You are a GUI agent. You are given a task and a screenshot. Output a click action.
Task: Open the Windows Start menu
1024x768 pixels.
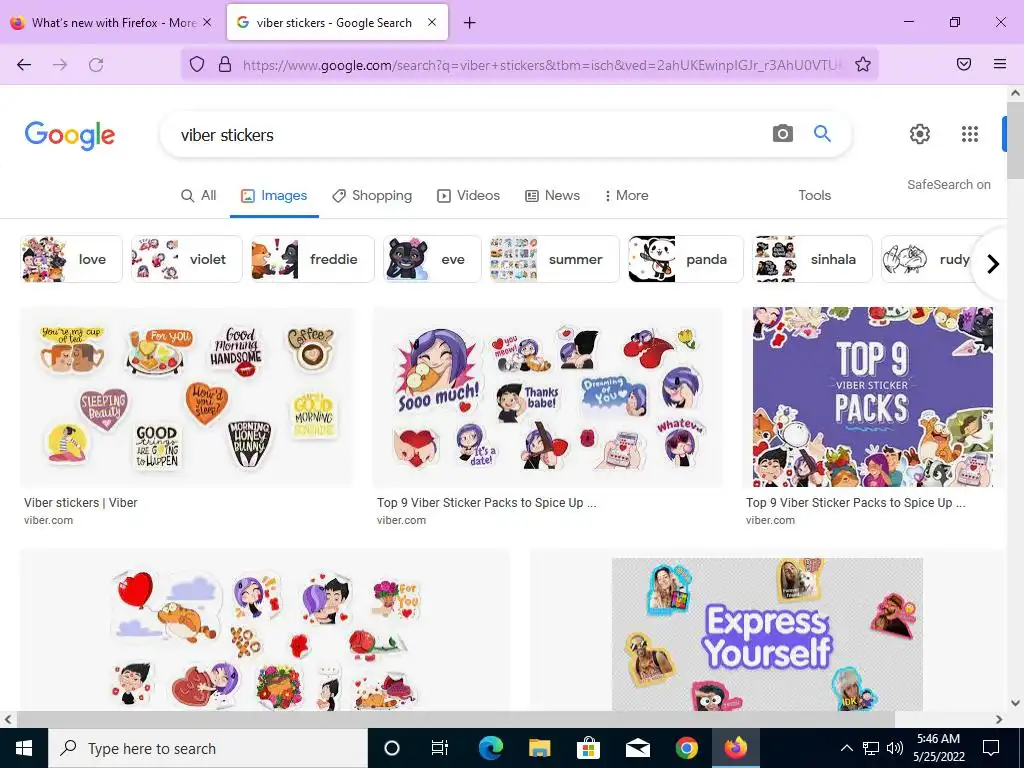click(x=24, y=748)
